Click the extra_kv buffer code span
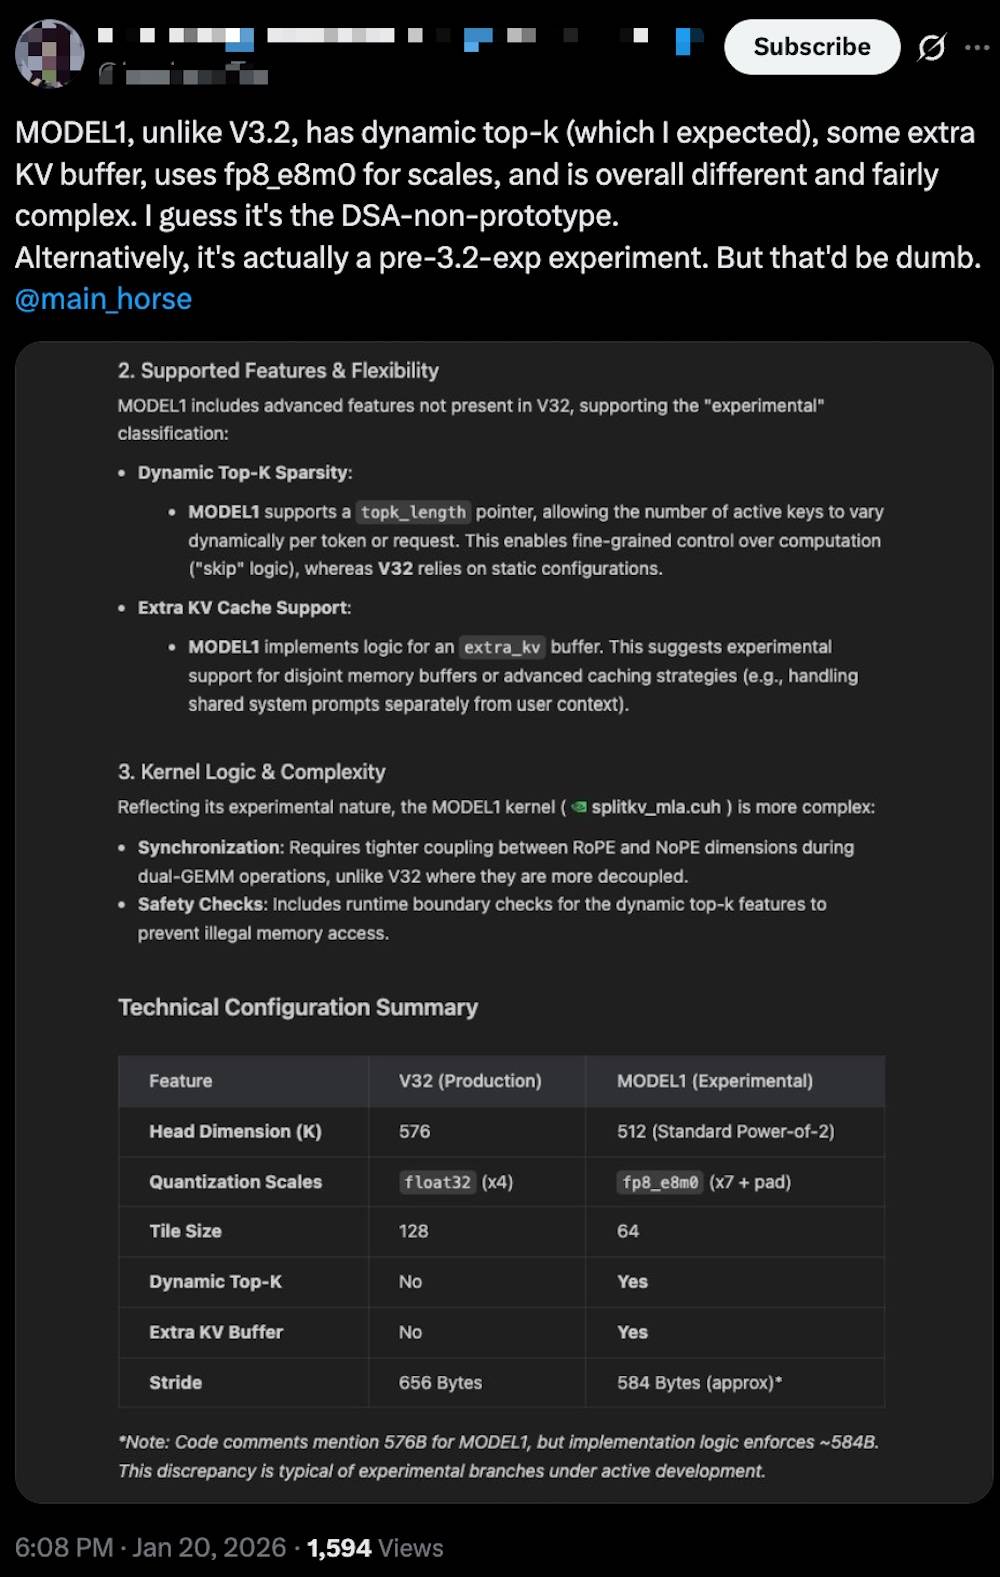This screenshot has width=1000, height=1577. click(502, 647)
